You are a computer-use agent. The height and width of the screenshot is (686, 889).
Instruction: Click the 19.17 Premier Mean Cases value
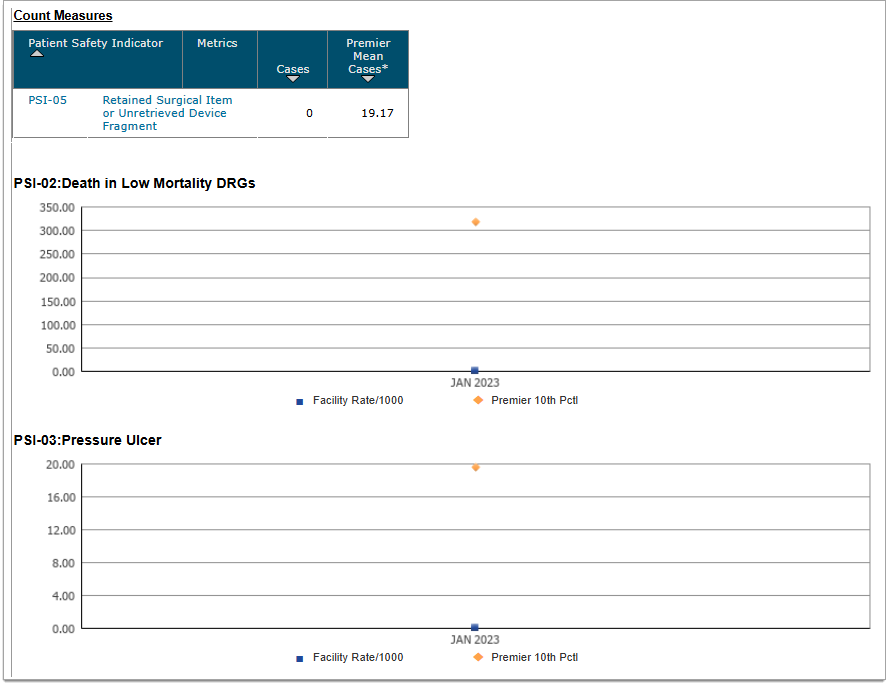[x=377, y=113]
